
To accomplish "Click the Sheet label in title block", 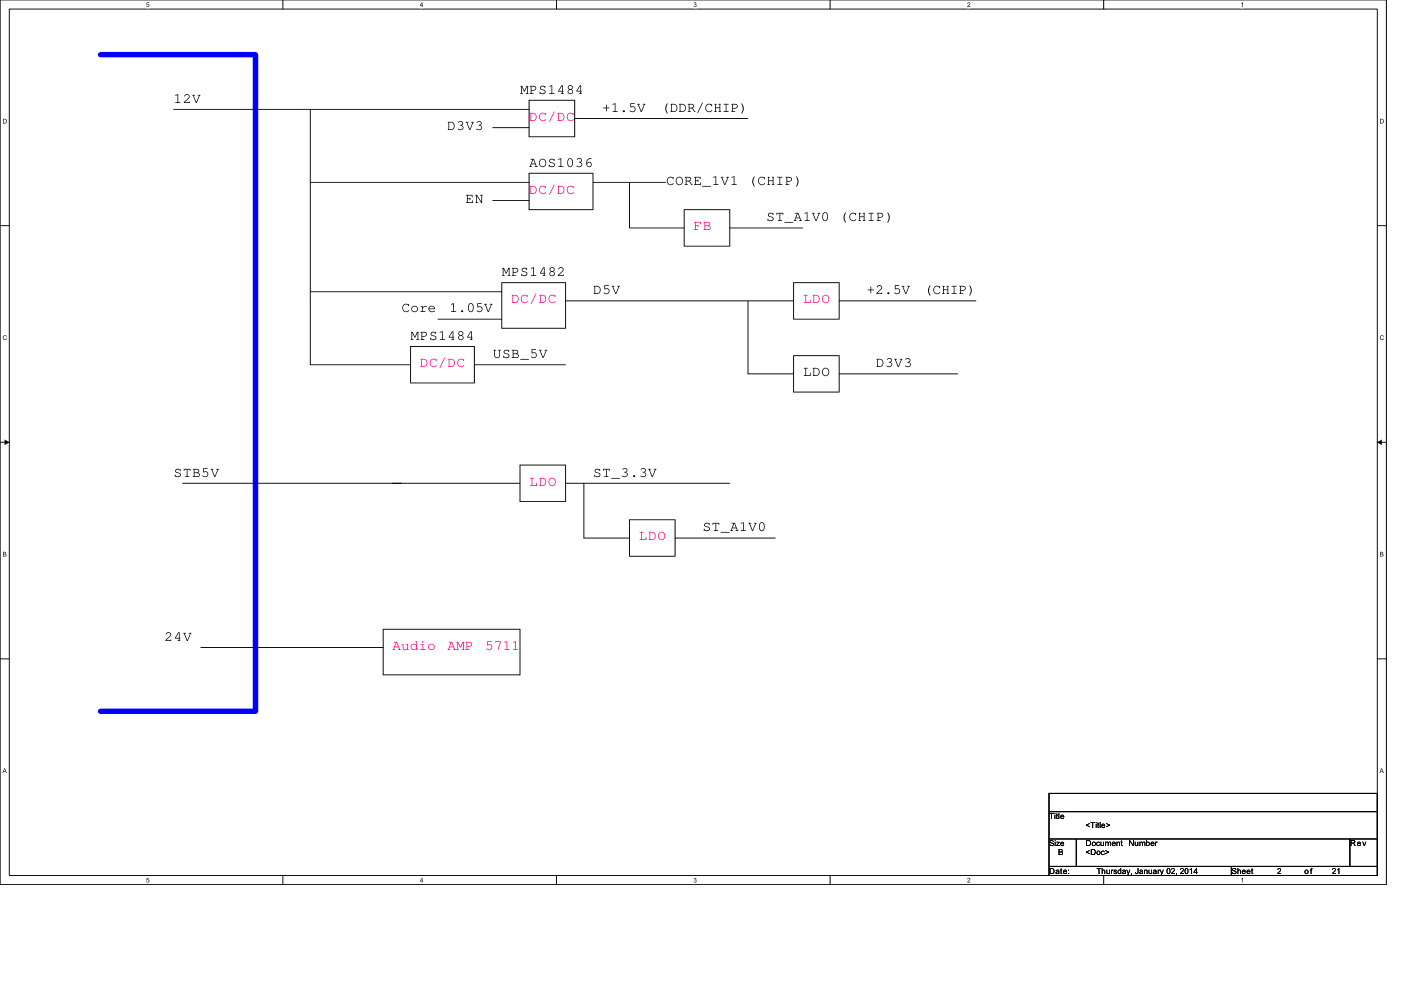I will pos(1242,871).
